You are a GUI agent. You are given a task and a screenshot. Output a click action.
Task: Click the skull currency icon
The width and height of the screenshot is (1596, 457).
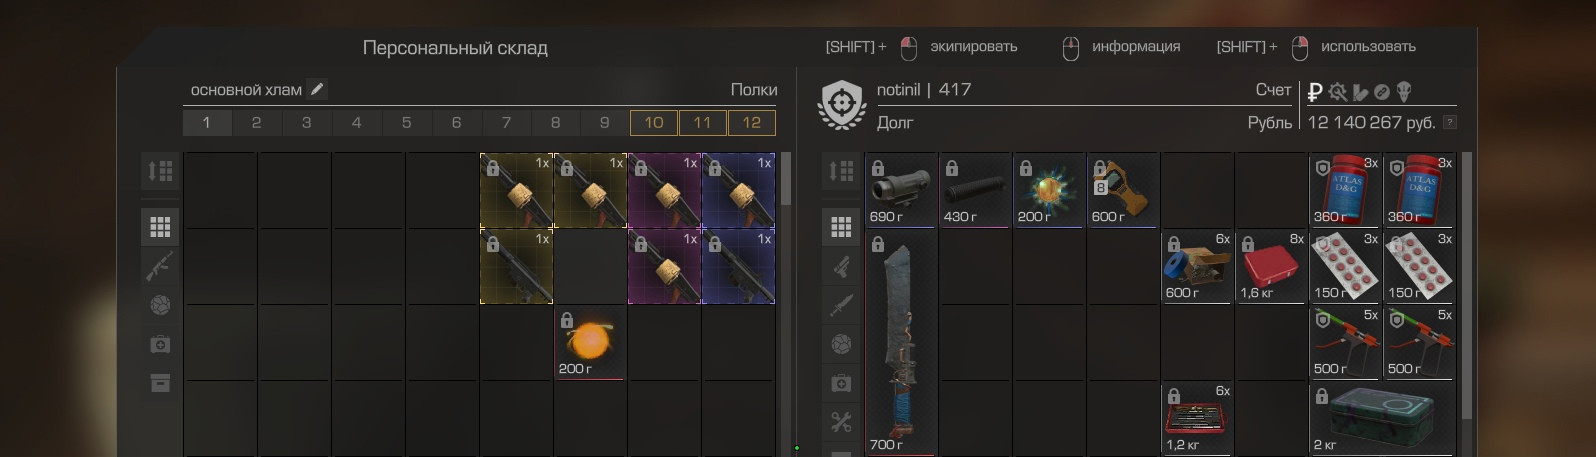tap(1404, 92)
